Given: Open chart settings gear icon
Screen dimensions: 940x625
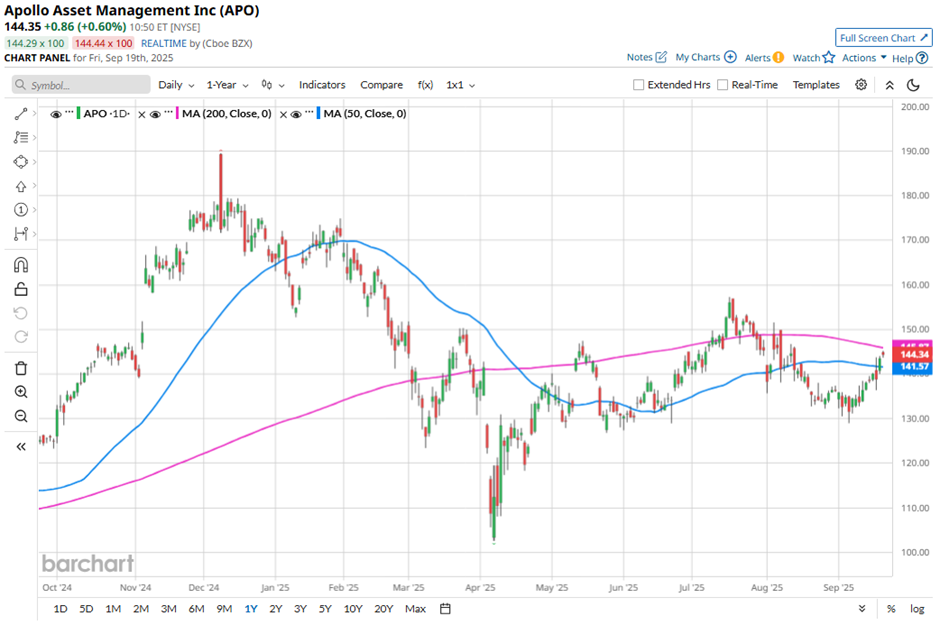Looking at the screenshot, I should pos(861,84).
